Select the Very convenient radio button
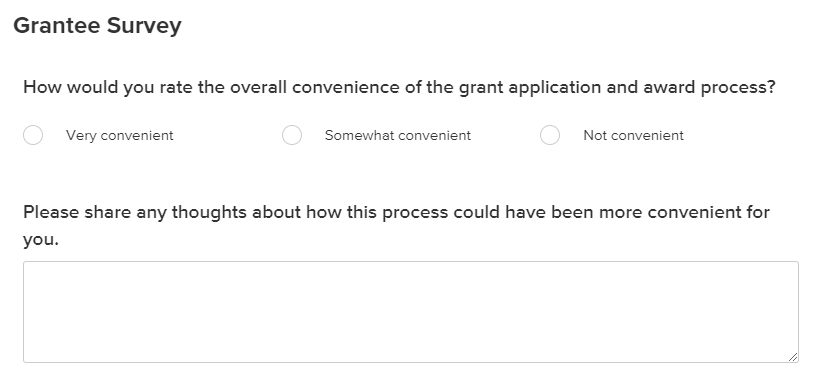The height and width of the screenshot is (384, 819). 33,135
